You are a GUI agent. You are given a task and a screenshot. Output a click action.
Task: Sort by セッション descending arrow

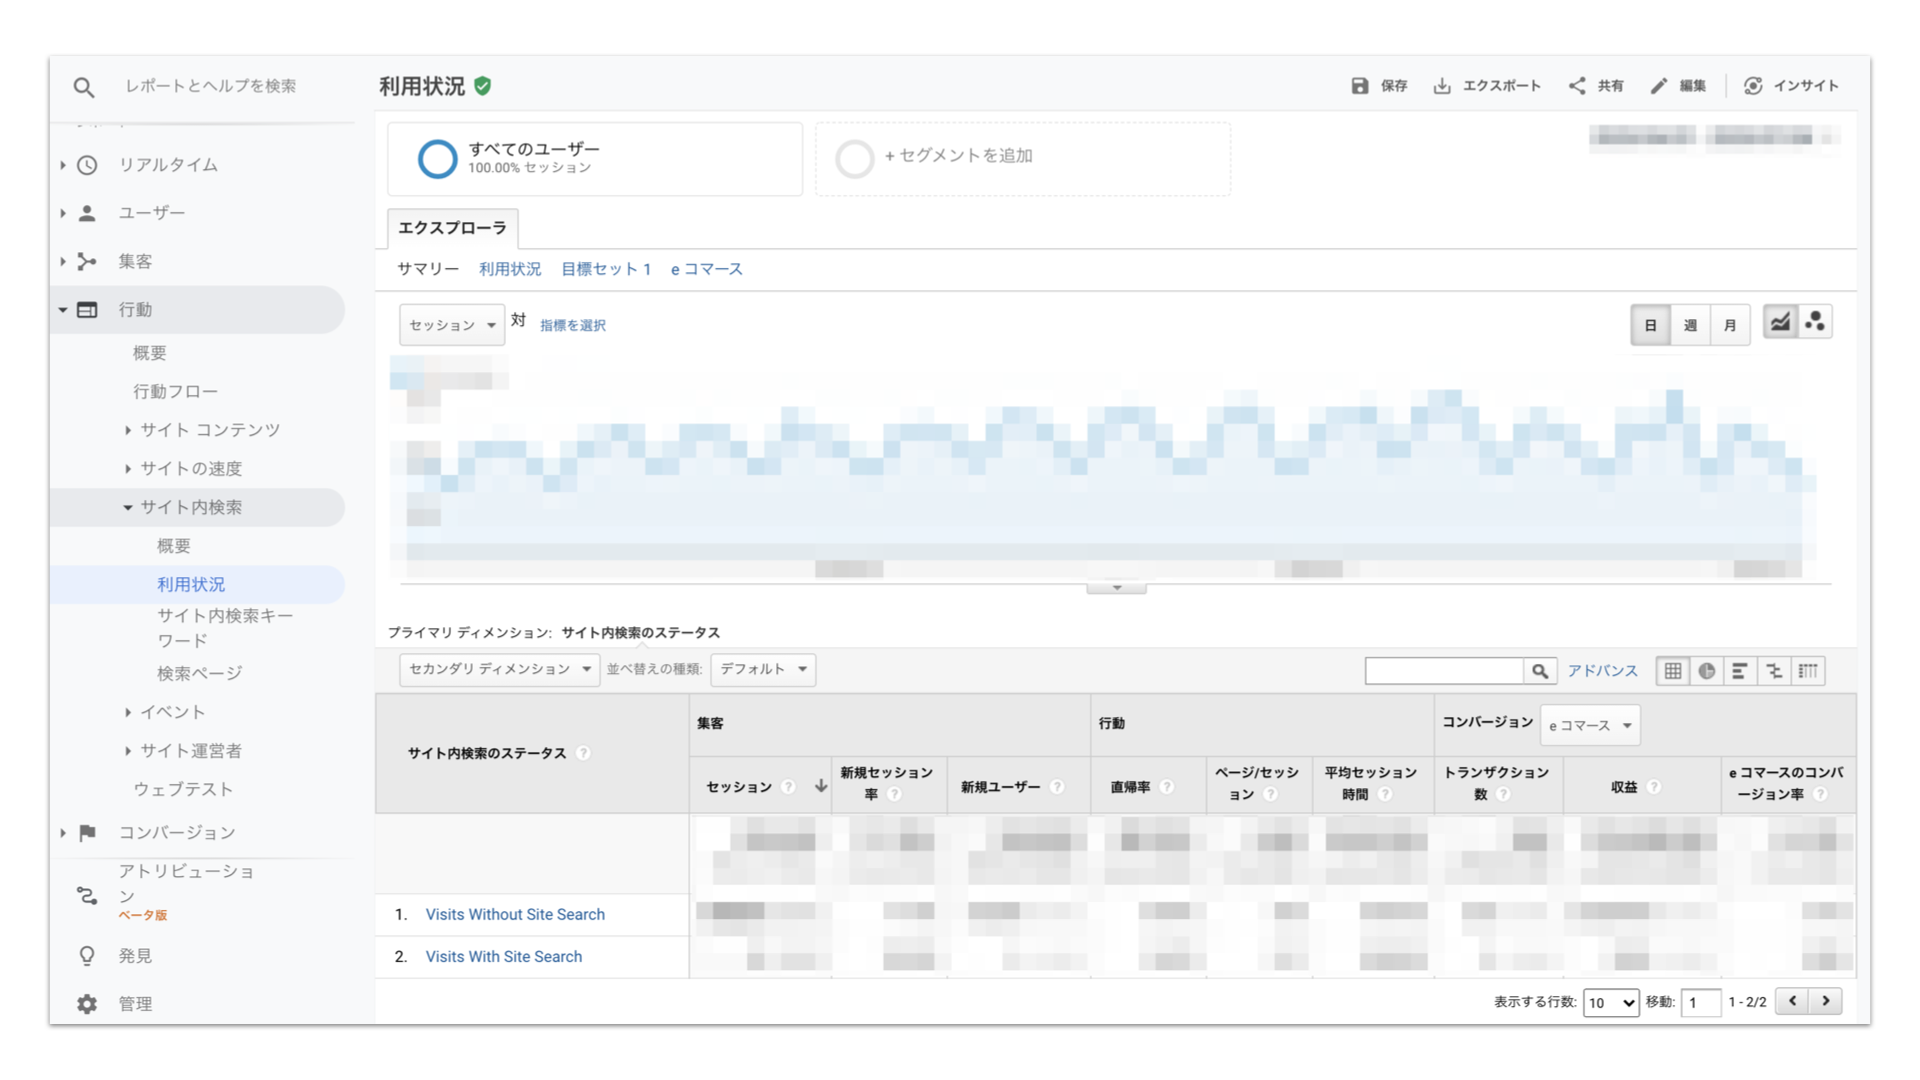pos(821,786)
